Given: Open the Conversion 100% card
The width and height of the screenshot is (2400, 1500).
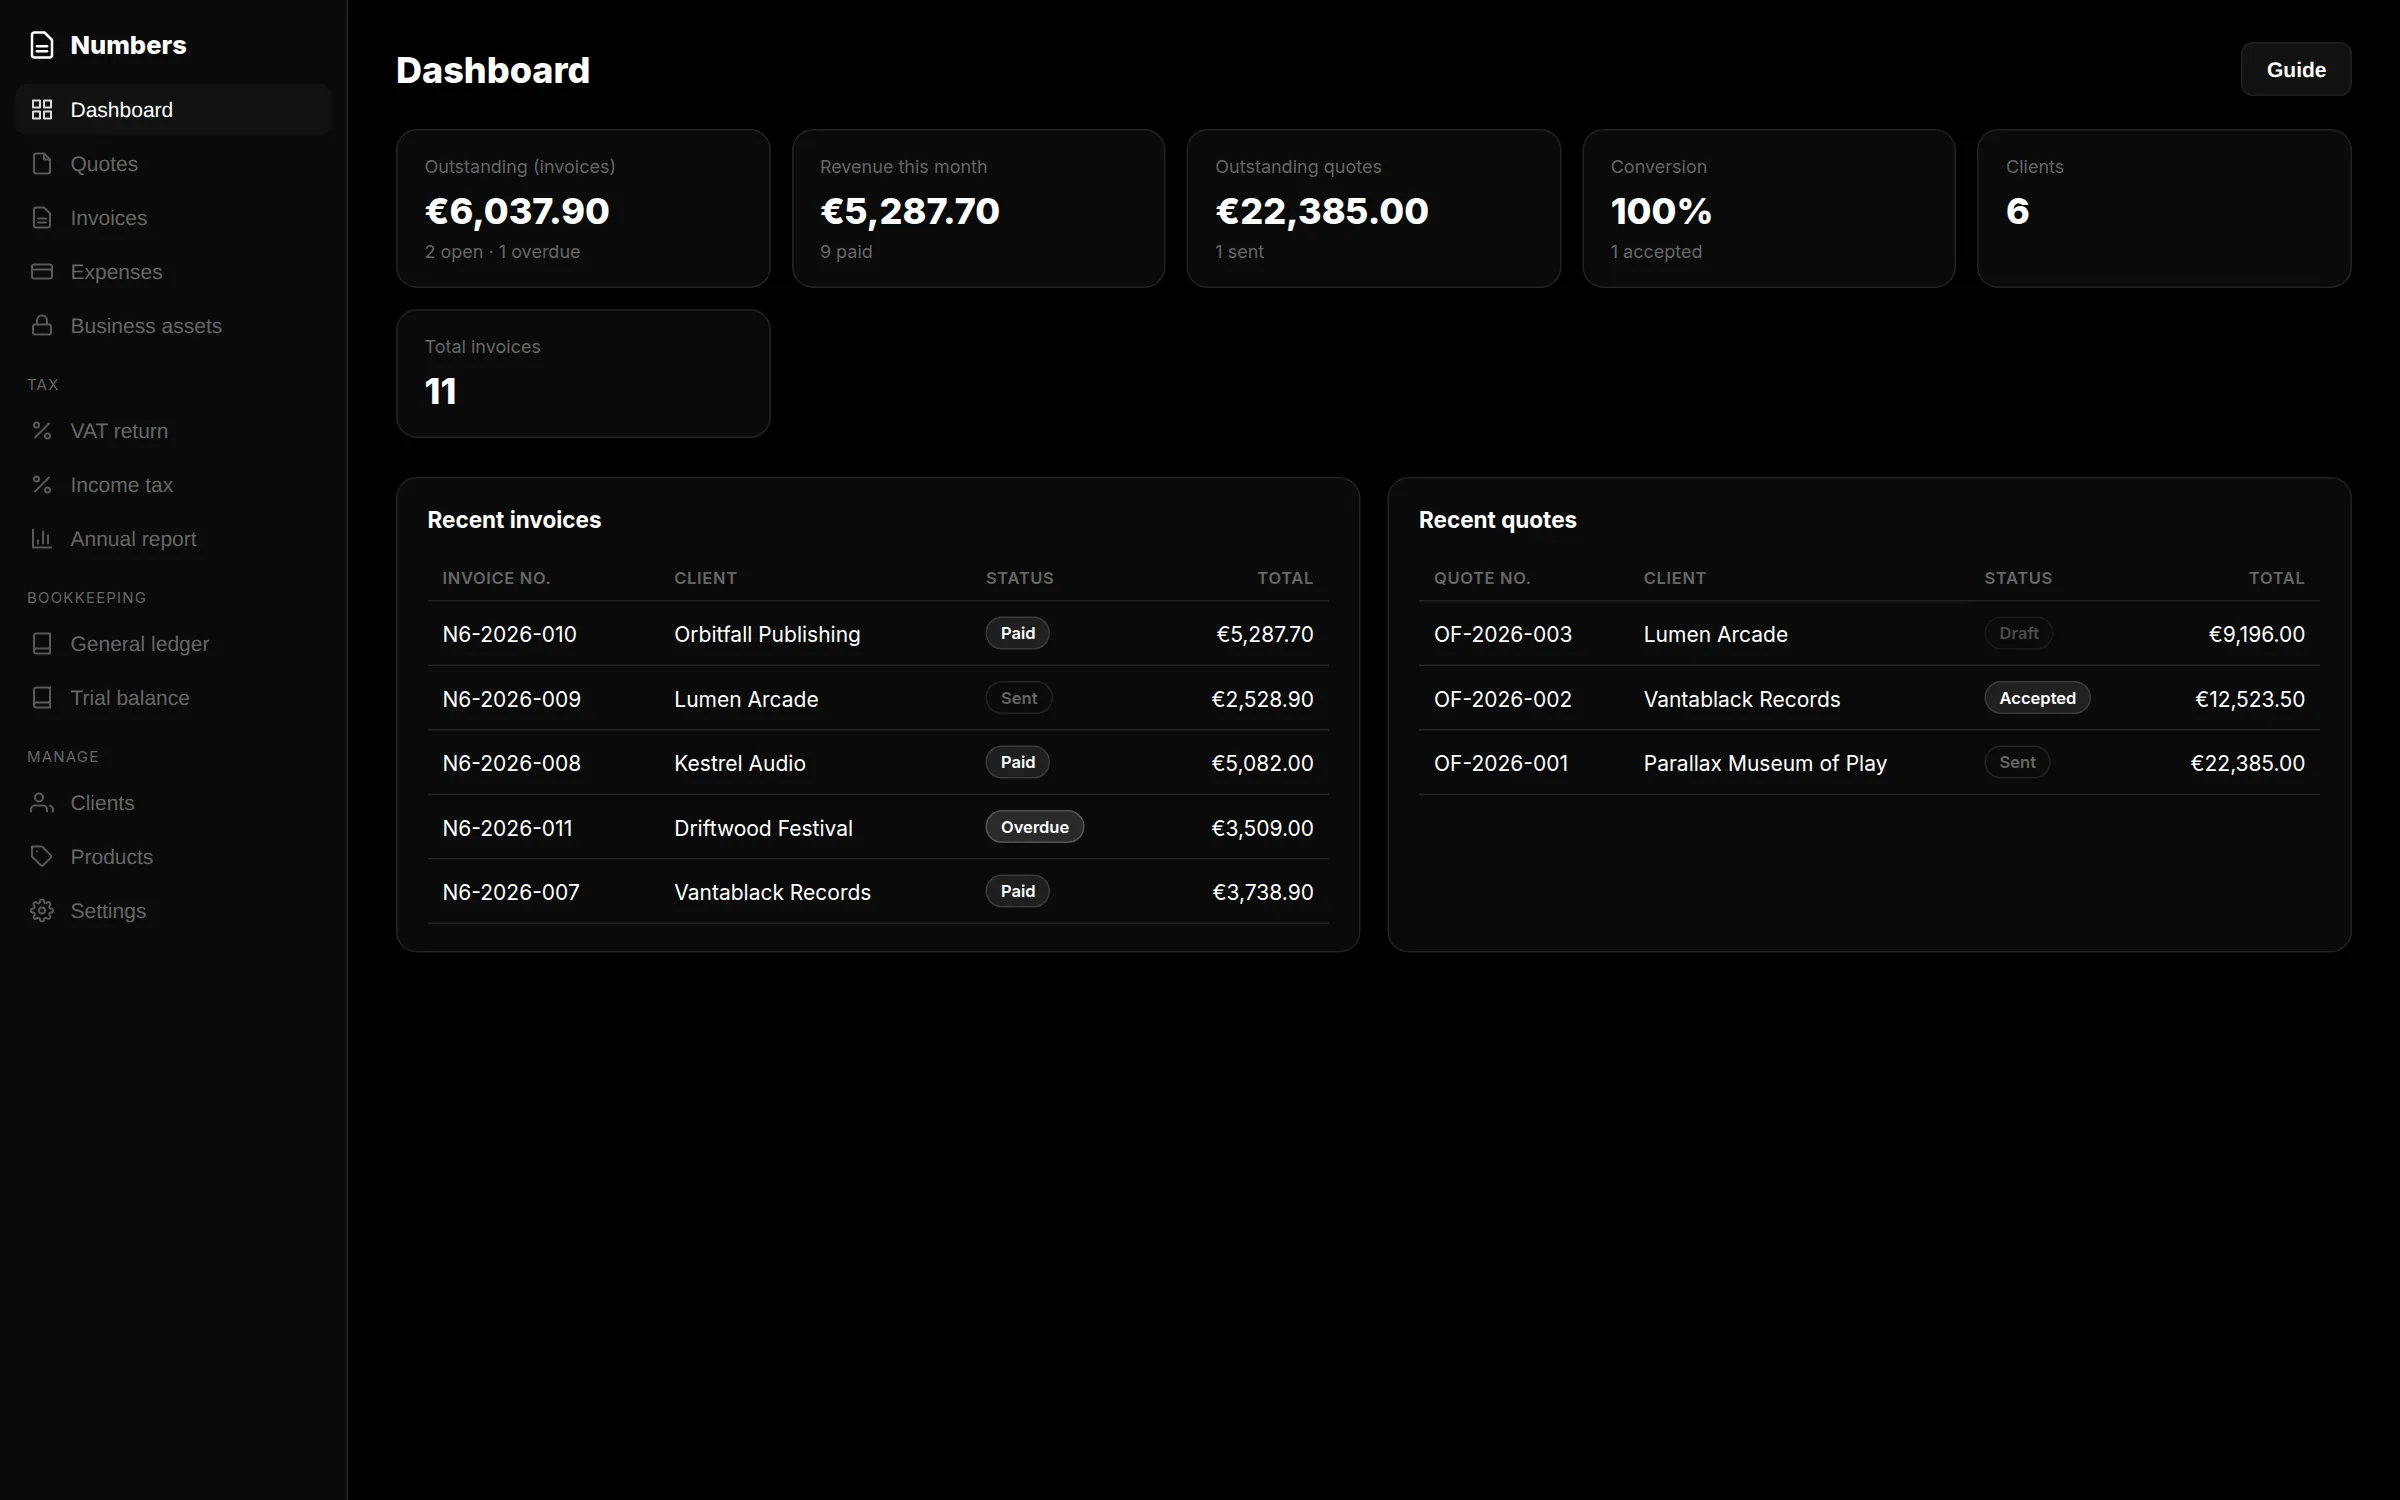Looking at the screenshot, I should 1768,208.
